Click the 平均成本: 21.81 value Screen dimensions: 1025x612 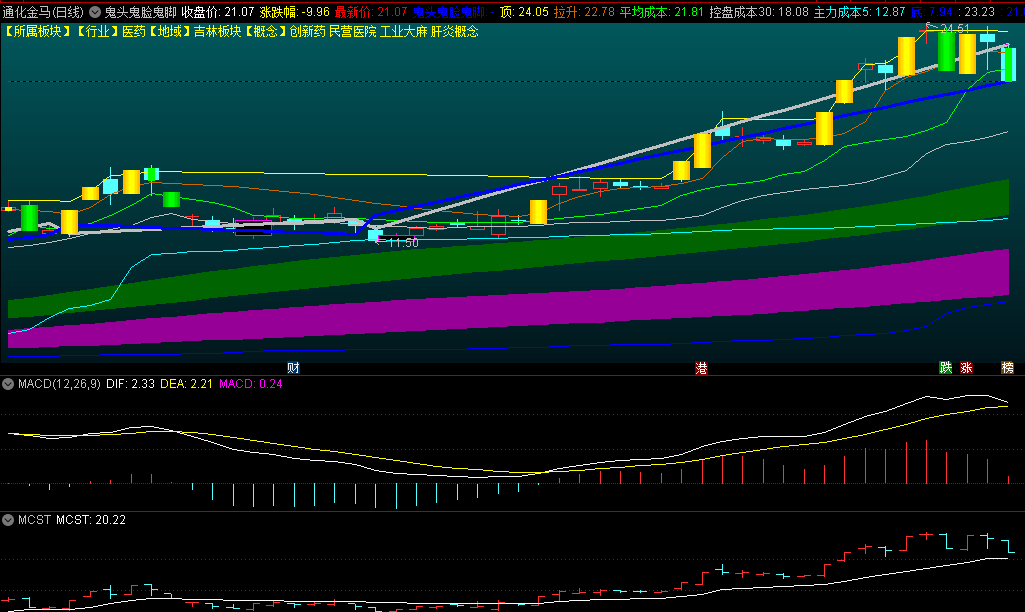[x=662, y=12]
